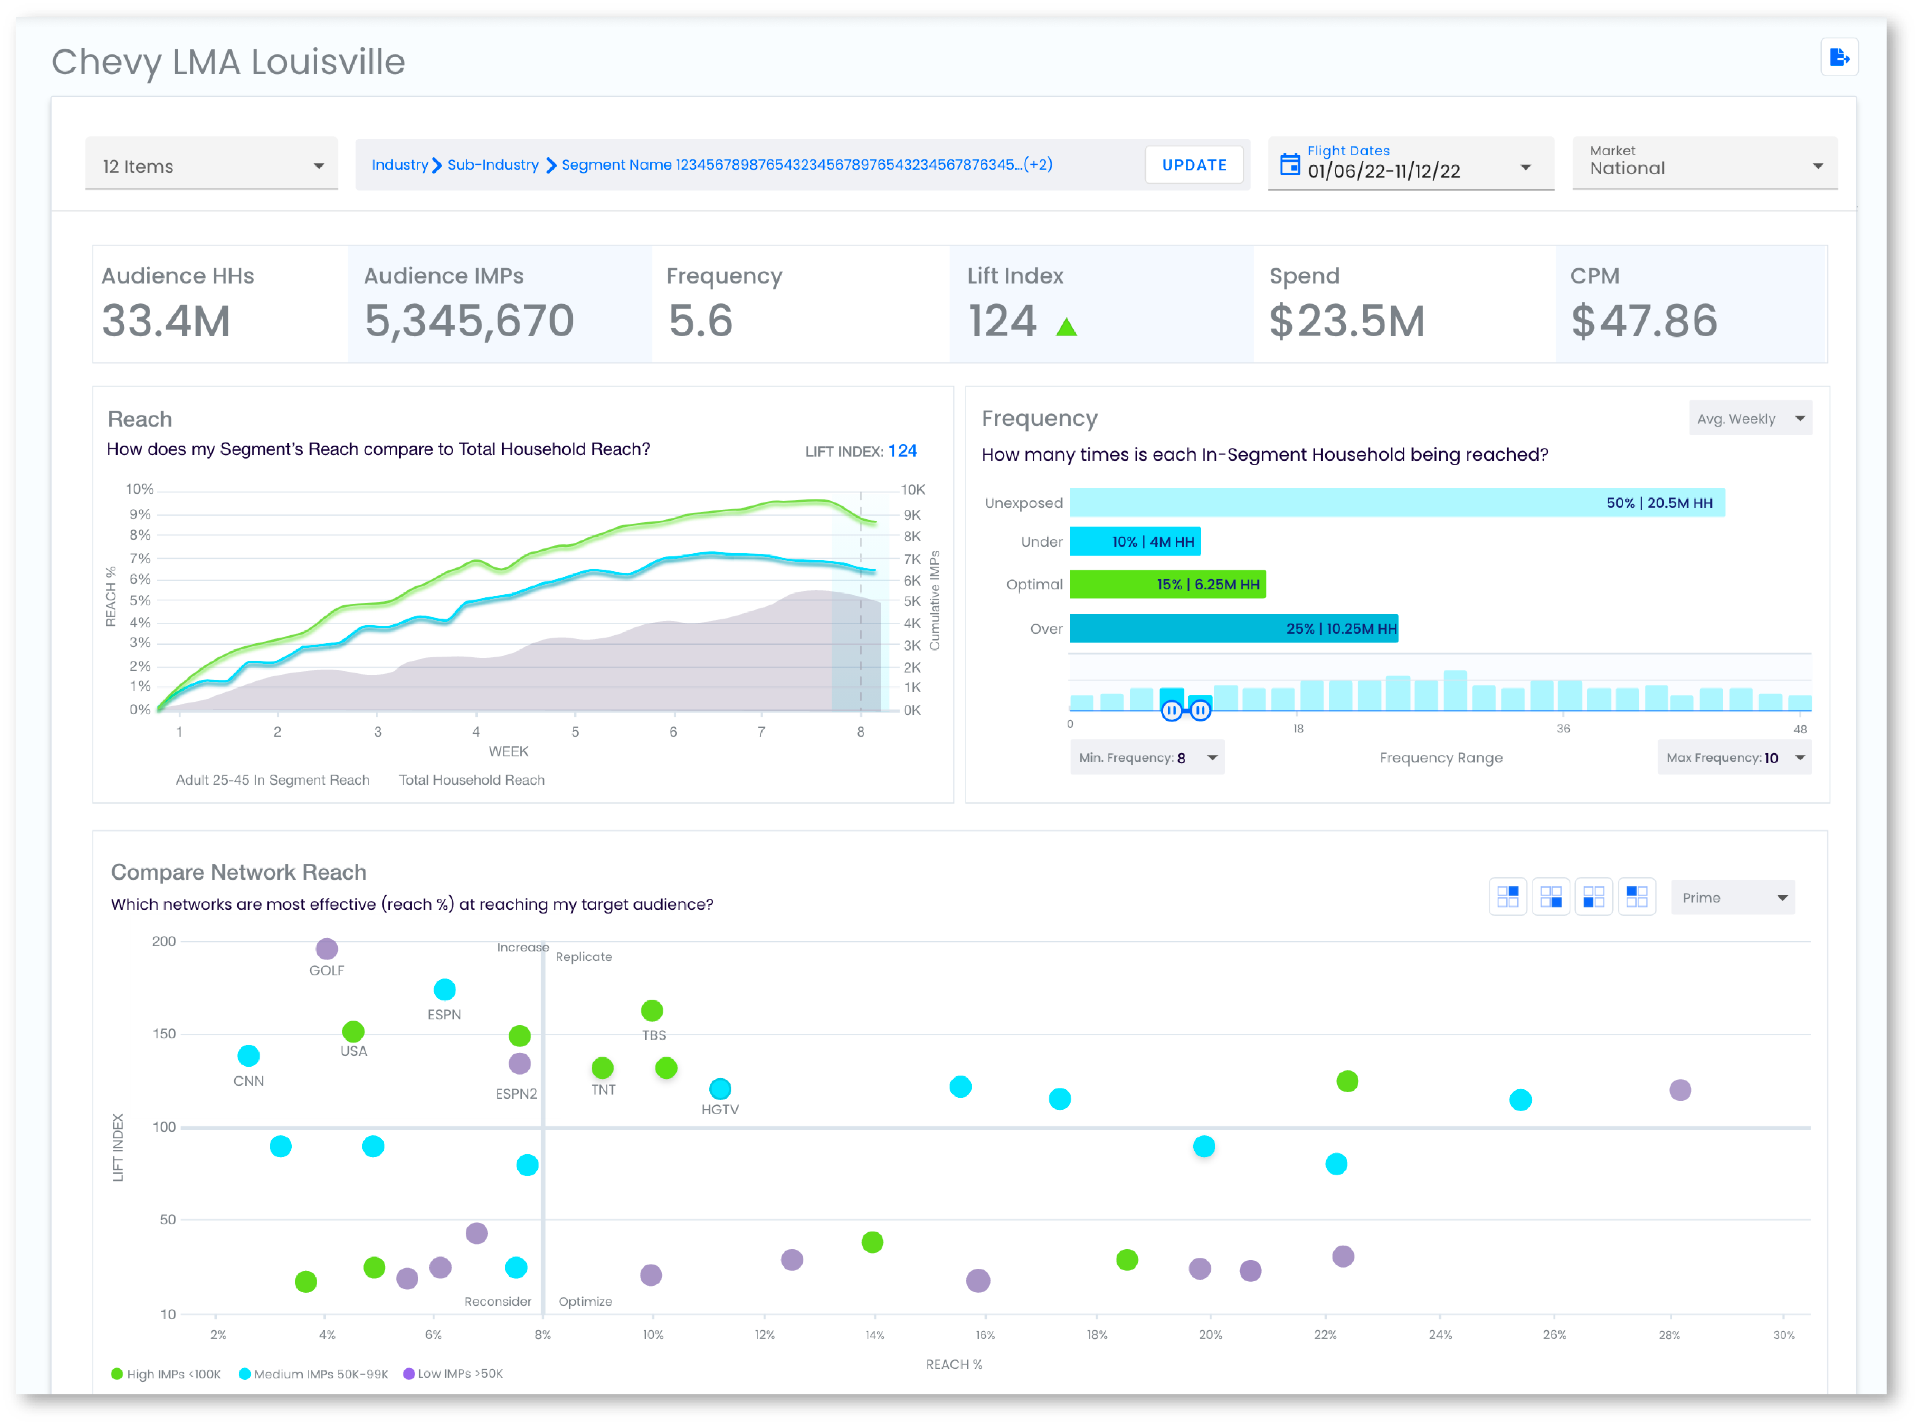Click the GOLF data point

point(327,948)
